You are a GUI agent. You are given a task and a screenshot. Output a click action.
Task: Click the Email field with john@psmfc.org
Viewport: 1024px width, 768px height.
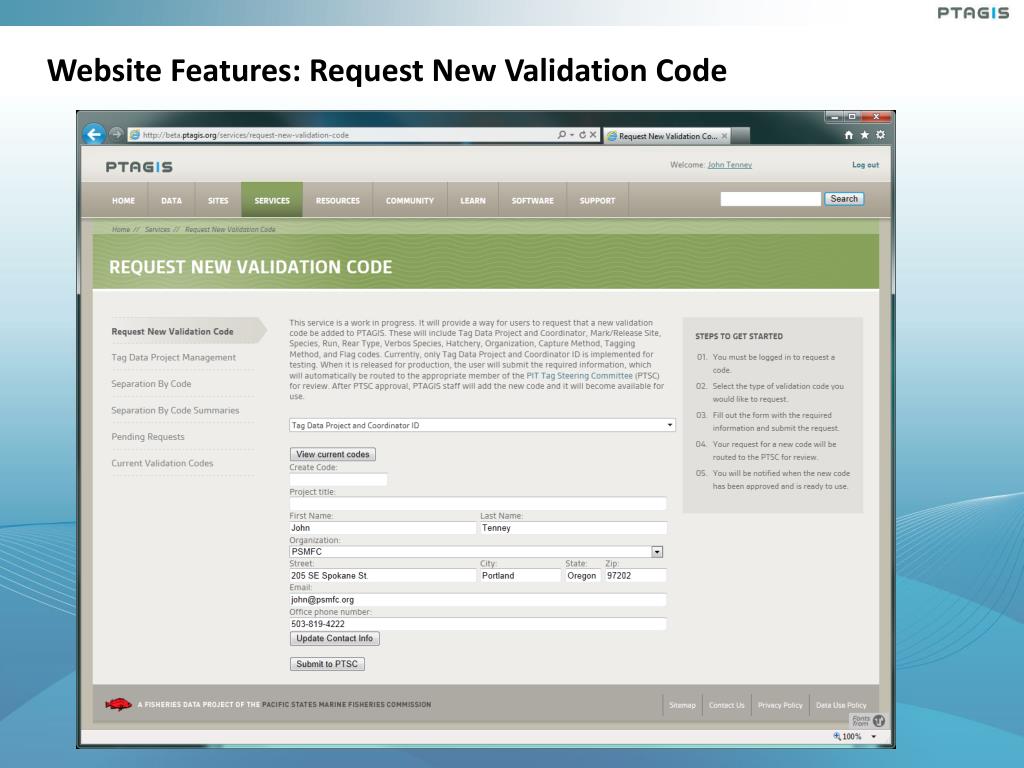click(478, 600)
